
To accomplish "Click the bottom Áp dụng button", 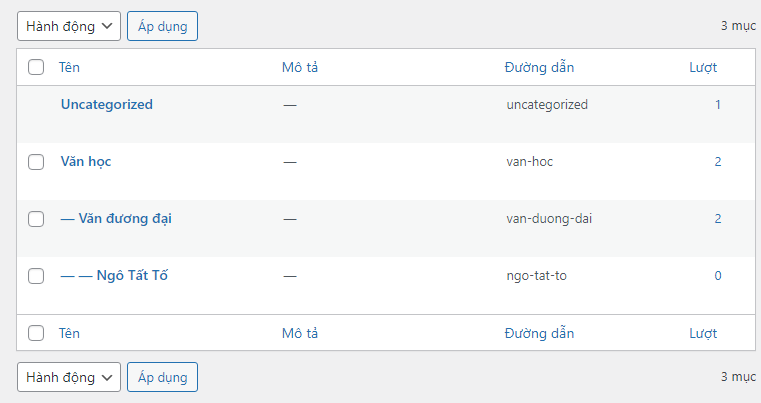I will click(162, 377).
